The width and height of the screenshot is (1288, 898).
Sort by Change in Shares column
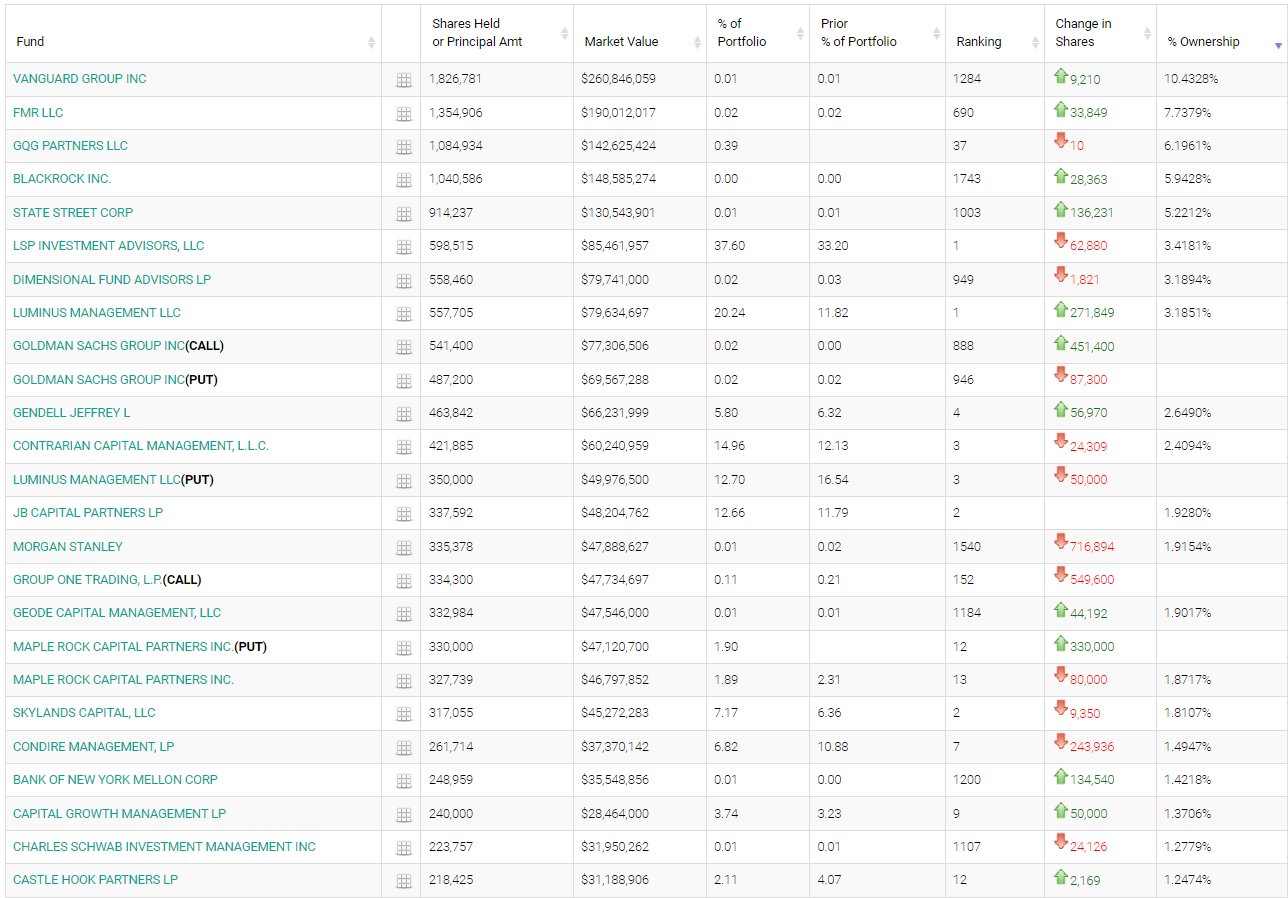click(1100, 34)
